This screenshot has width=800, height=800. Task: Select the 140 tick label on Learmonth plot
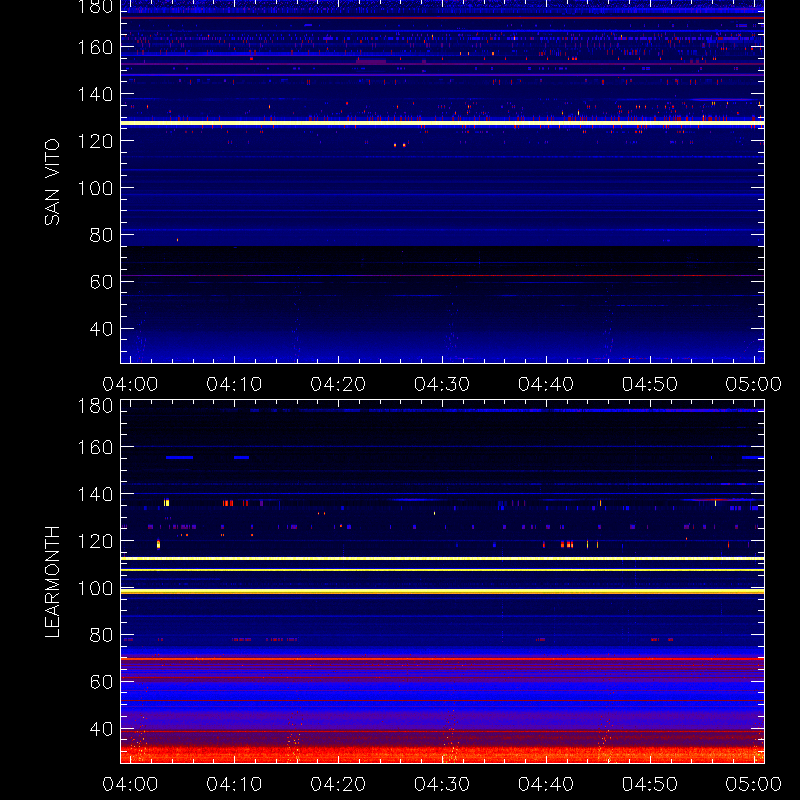[x=95, y=494]
